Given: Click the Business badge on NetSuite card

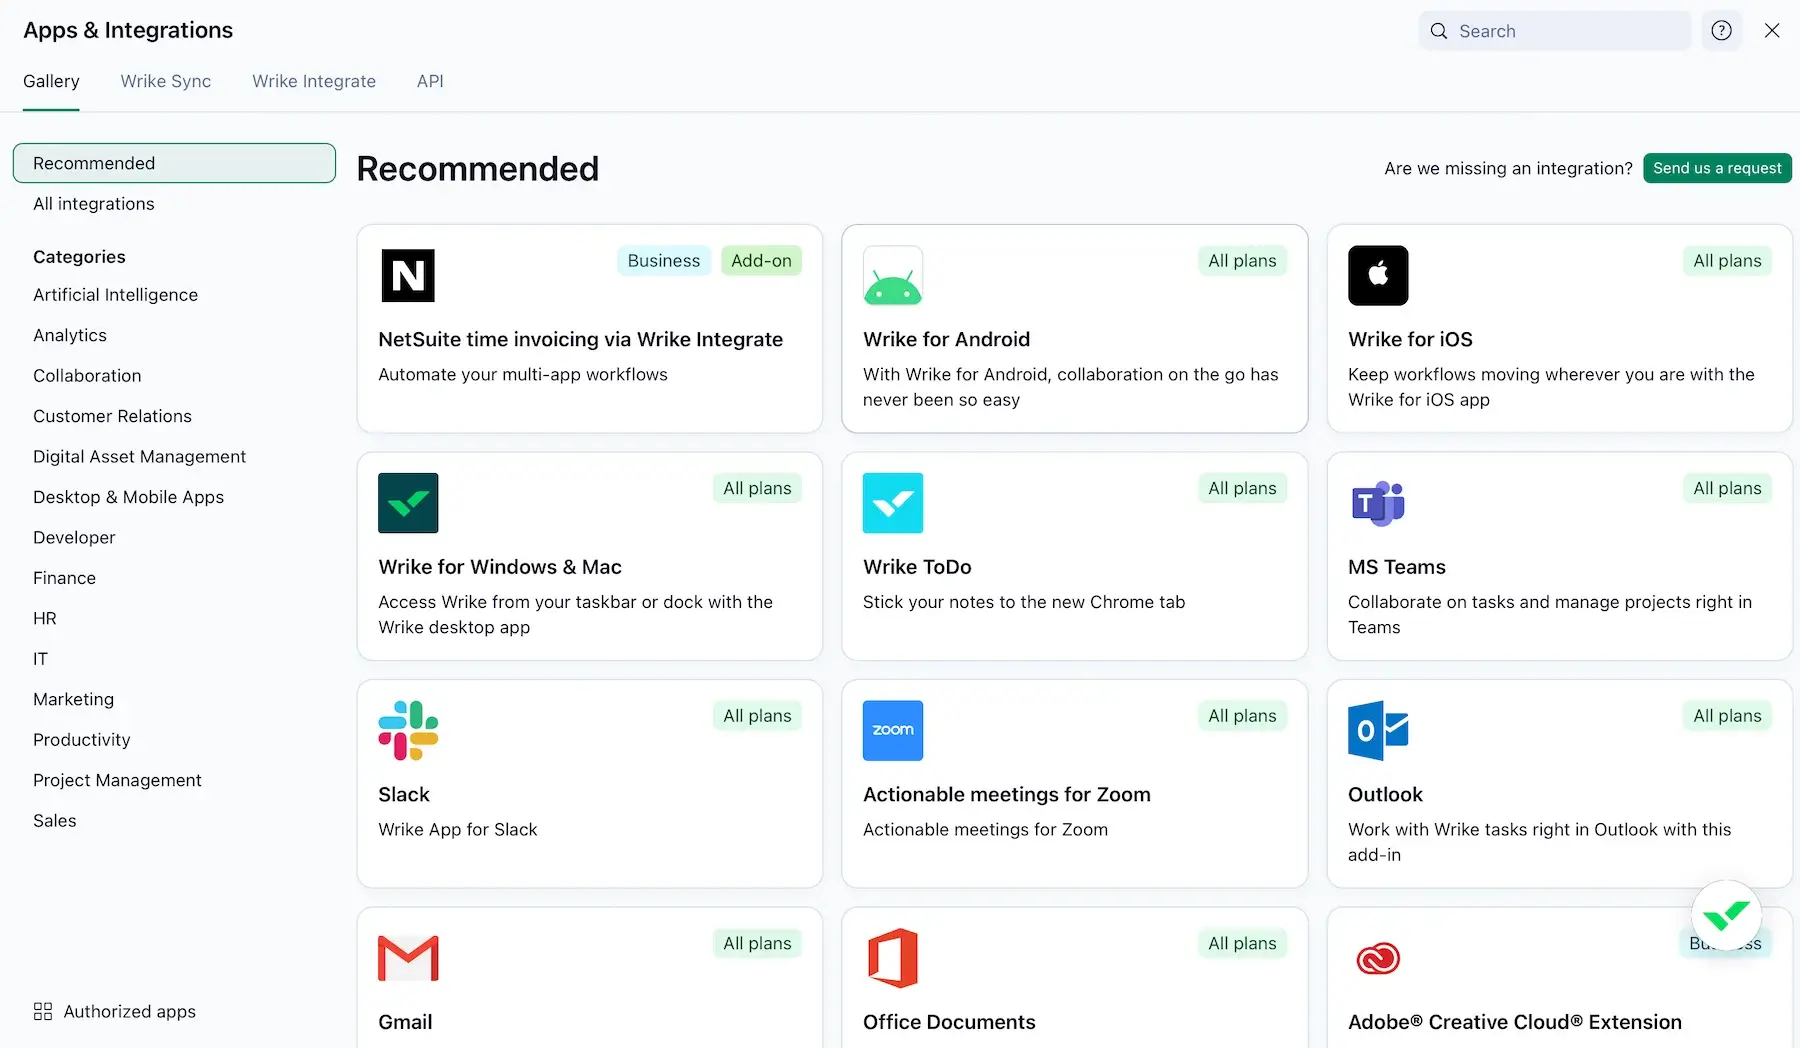Looking at the screenshot, I should click(664, 261).
